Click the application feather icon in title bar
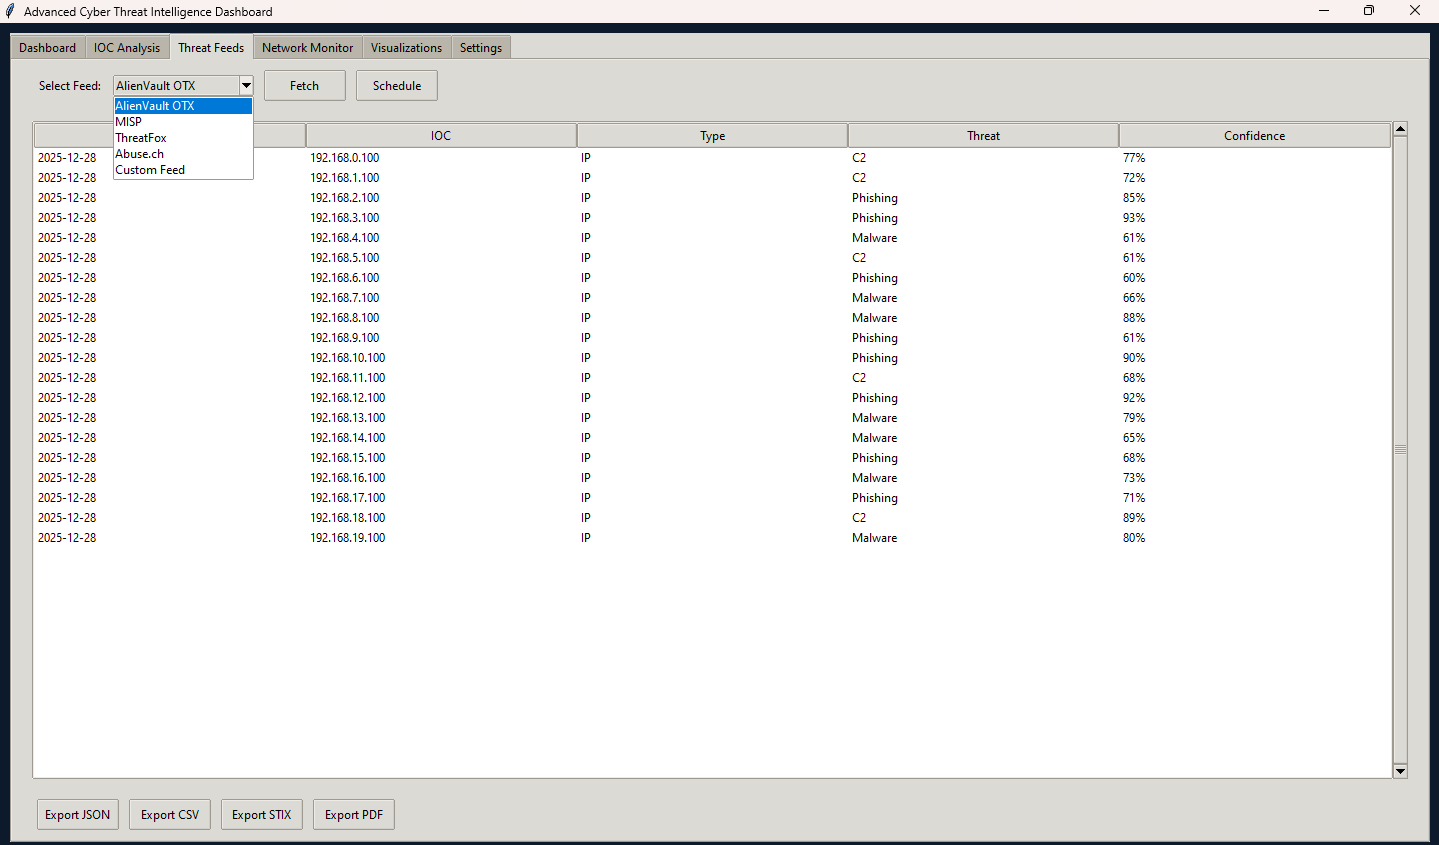The width and height of the screenshot is (1439, 845). coord(10,11)
